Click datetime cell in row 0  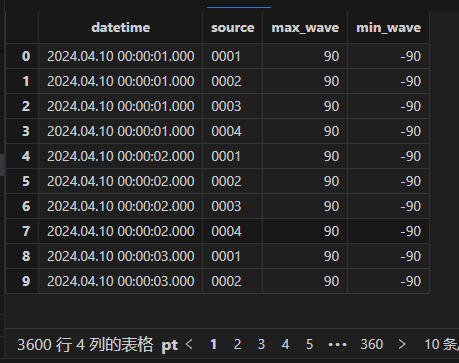[x=121, y=56]
